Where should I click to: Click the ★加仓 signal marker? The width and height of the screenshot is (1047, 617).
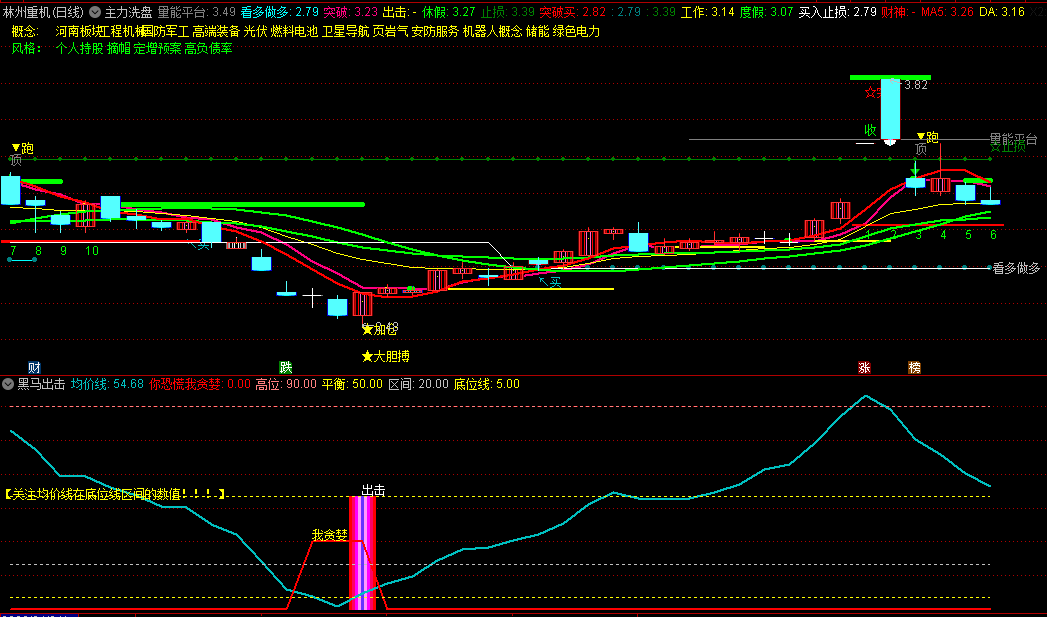point(379,329)
